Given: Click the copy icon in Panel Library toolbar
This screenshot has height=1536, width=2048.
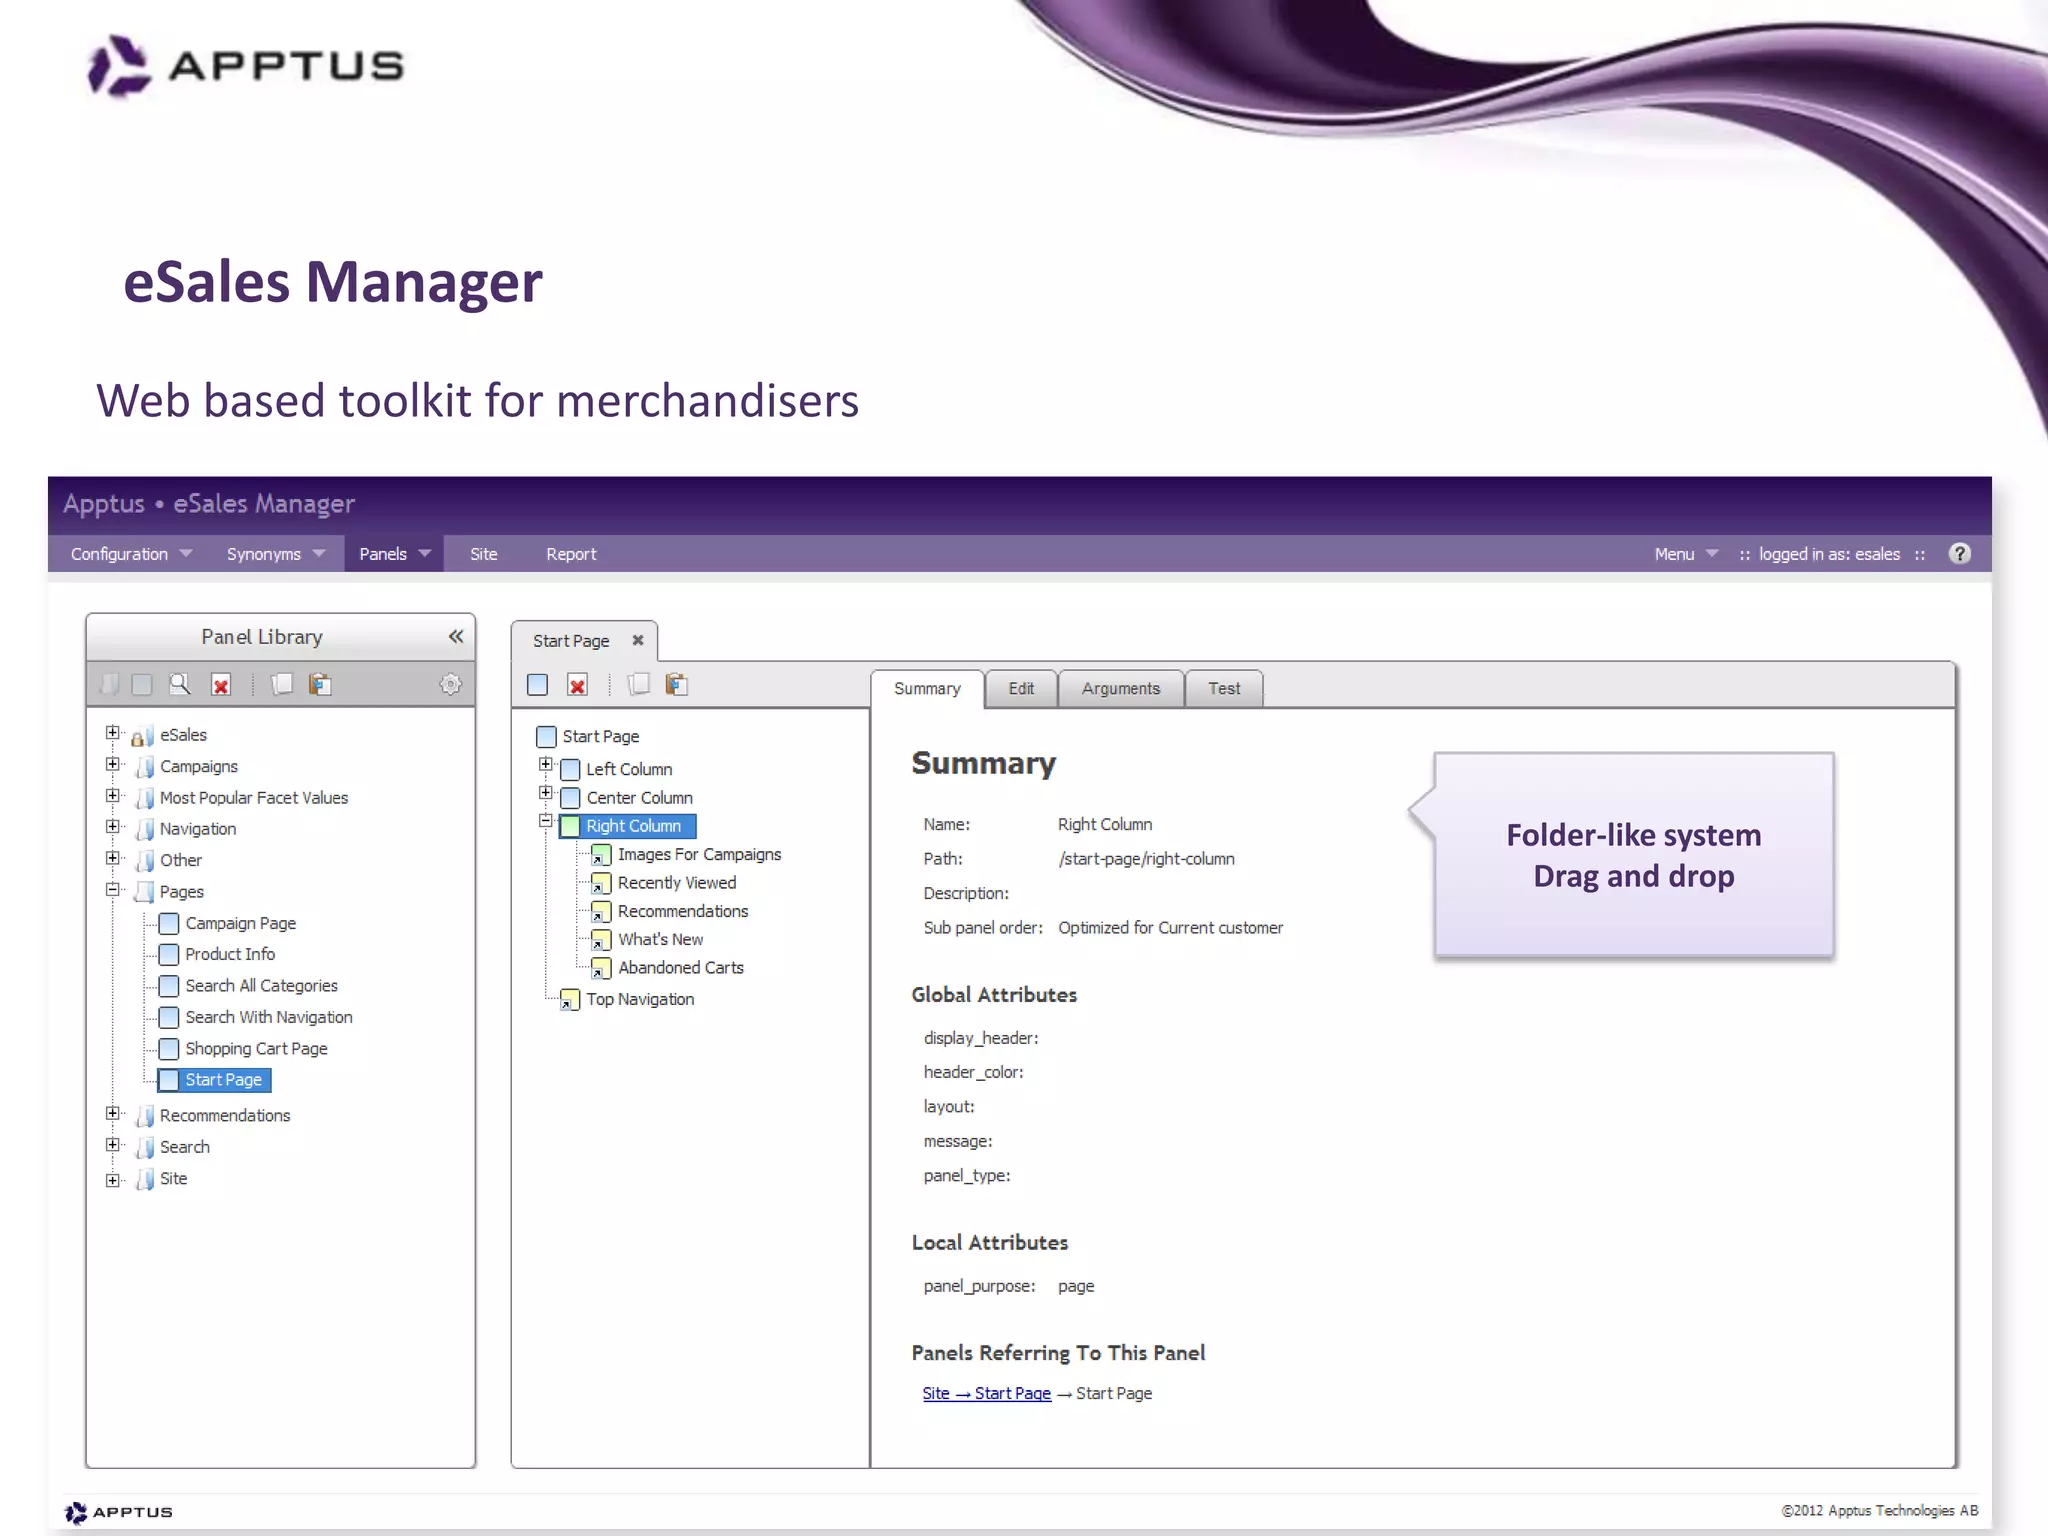Looking at the screenshot, I should 282,684.
